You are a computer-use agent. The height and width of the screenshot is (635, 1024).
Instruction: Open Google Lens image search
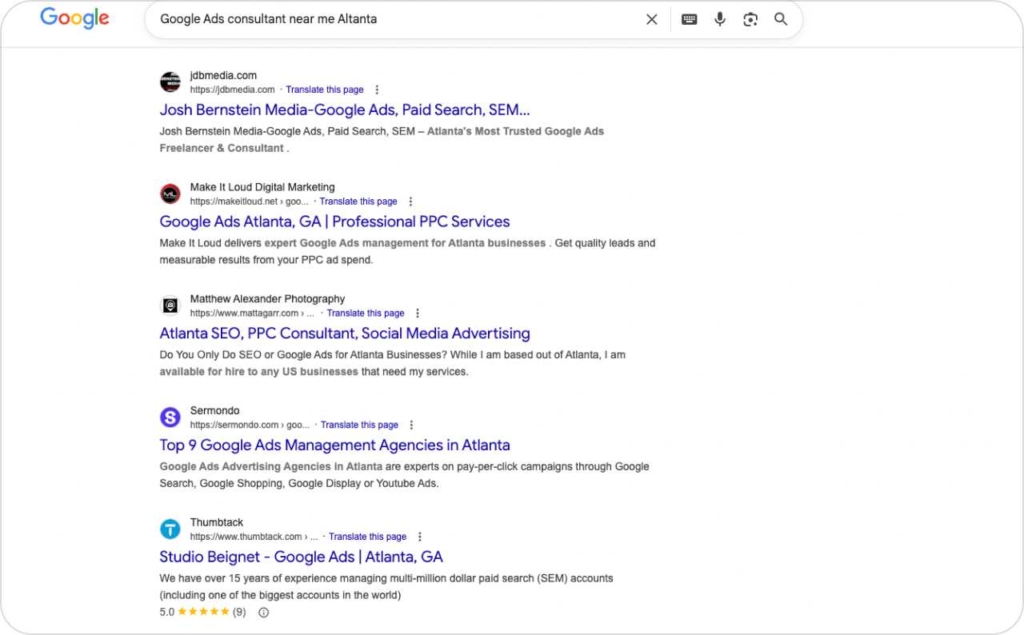click(x=750, y=19)
